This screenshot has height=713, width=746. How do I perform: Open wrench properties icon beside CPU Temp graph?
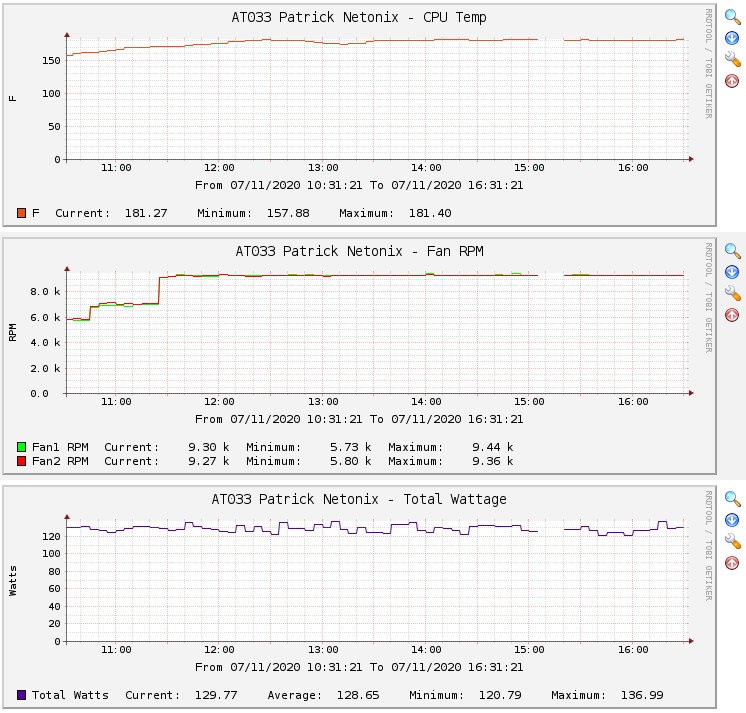732,59
